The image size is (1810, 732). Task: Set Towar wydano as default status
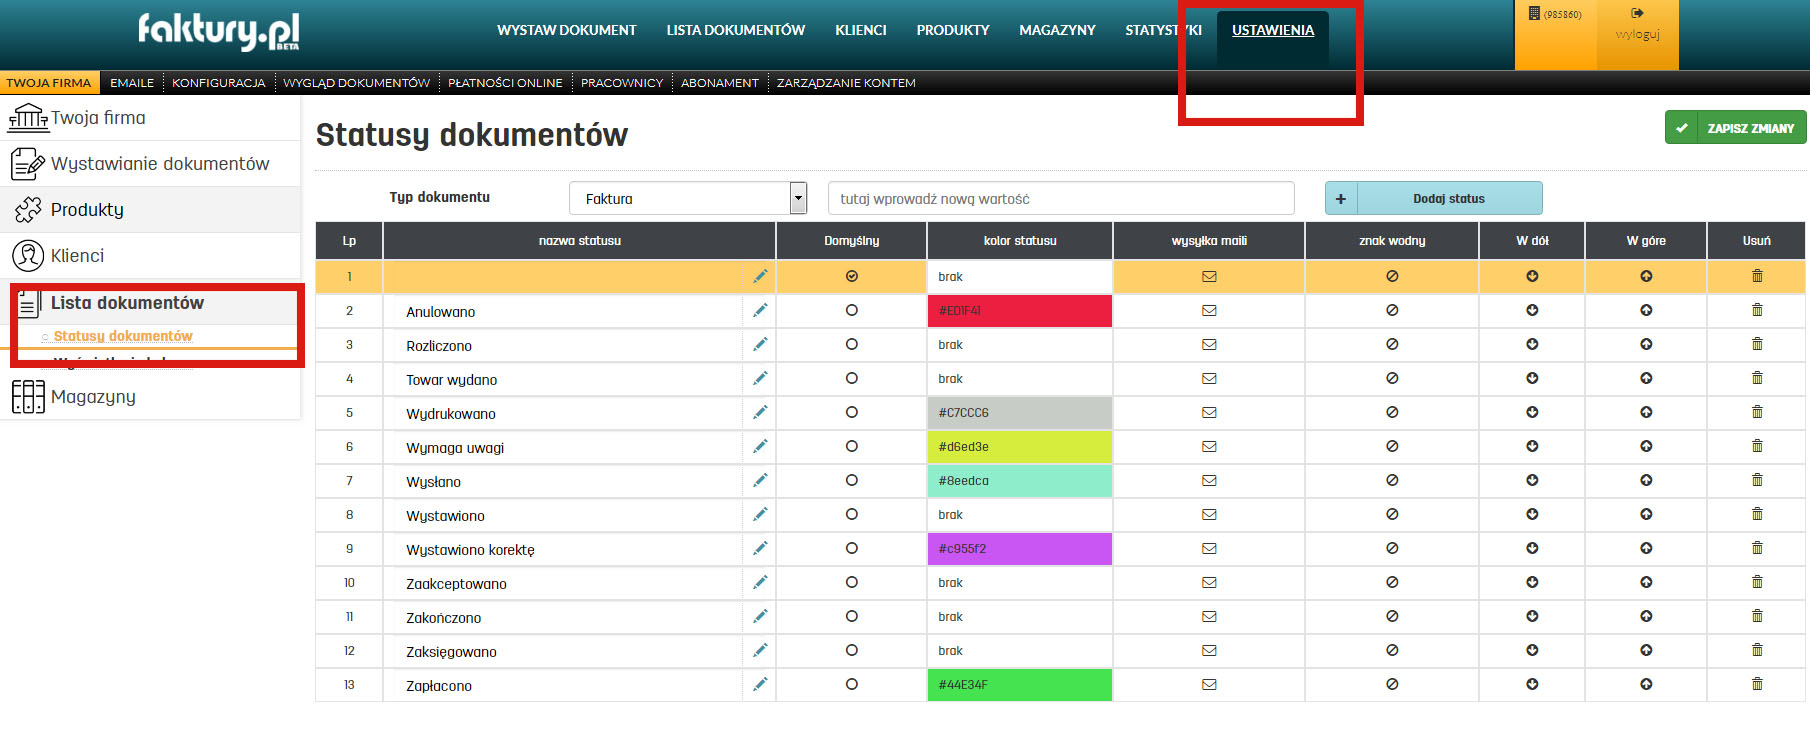point(852,378)
